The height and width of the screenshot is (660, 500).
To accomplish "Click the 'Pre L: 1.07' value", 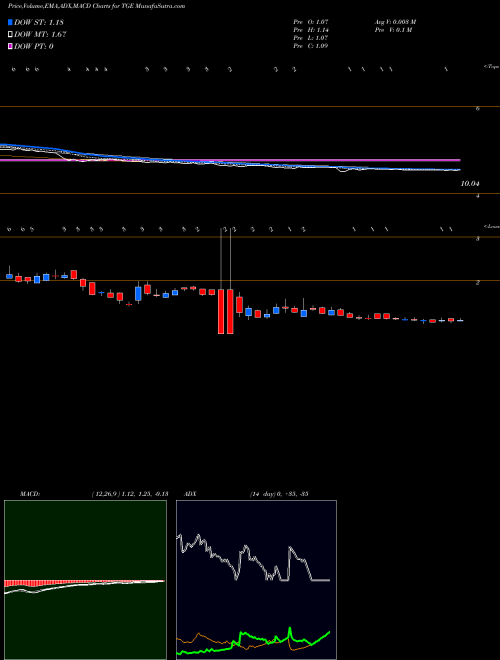I will click(312, 38).
